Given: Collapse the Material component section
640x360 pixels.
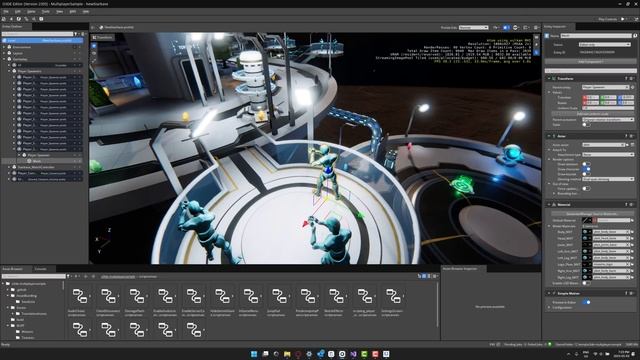Looking at the screenshot, I should pos(549,204).
